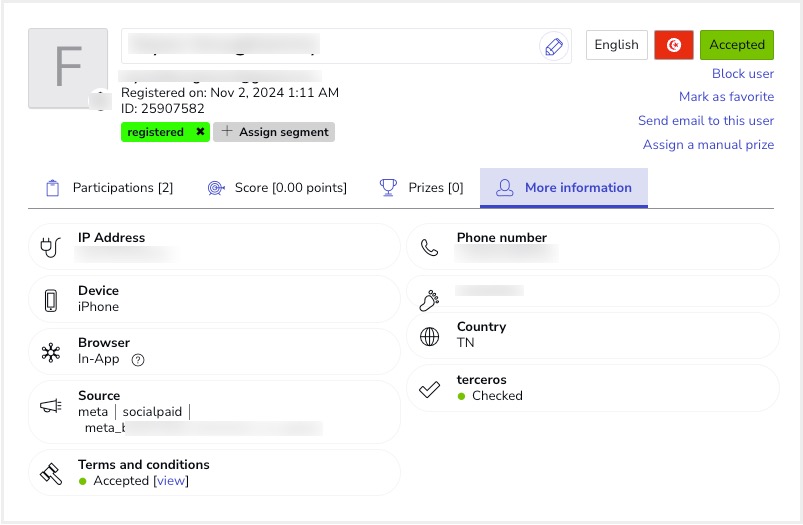Click the pencil edit icon beside the name field

pyautogui.click(x=554, y=46)
